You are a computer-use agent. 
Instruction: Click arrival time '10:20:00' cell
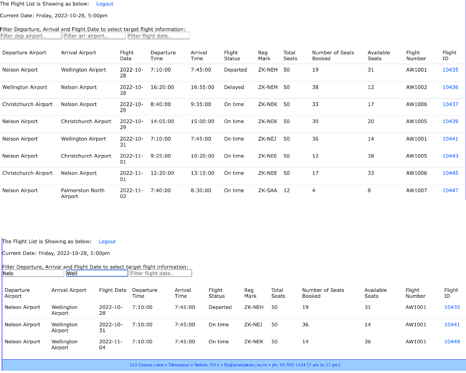click(202, 156)
